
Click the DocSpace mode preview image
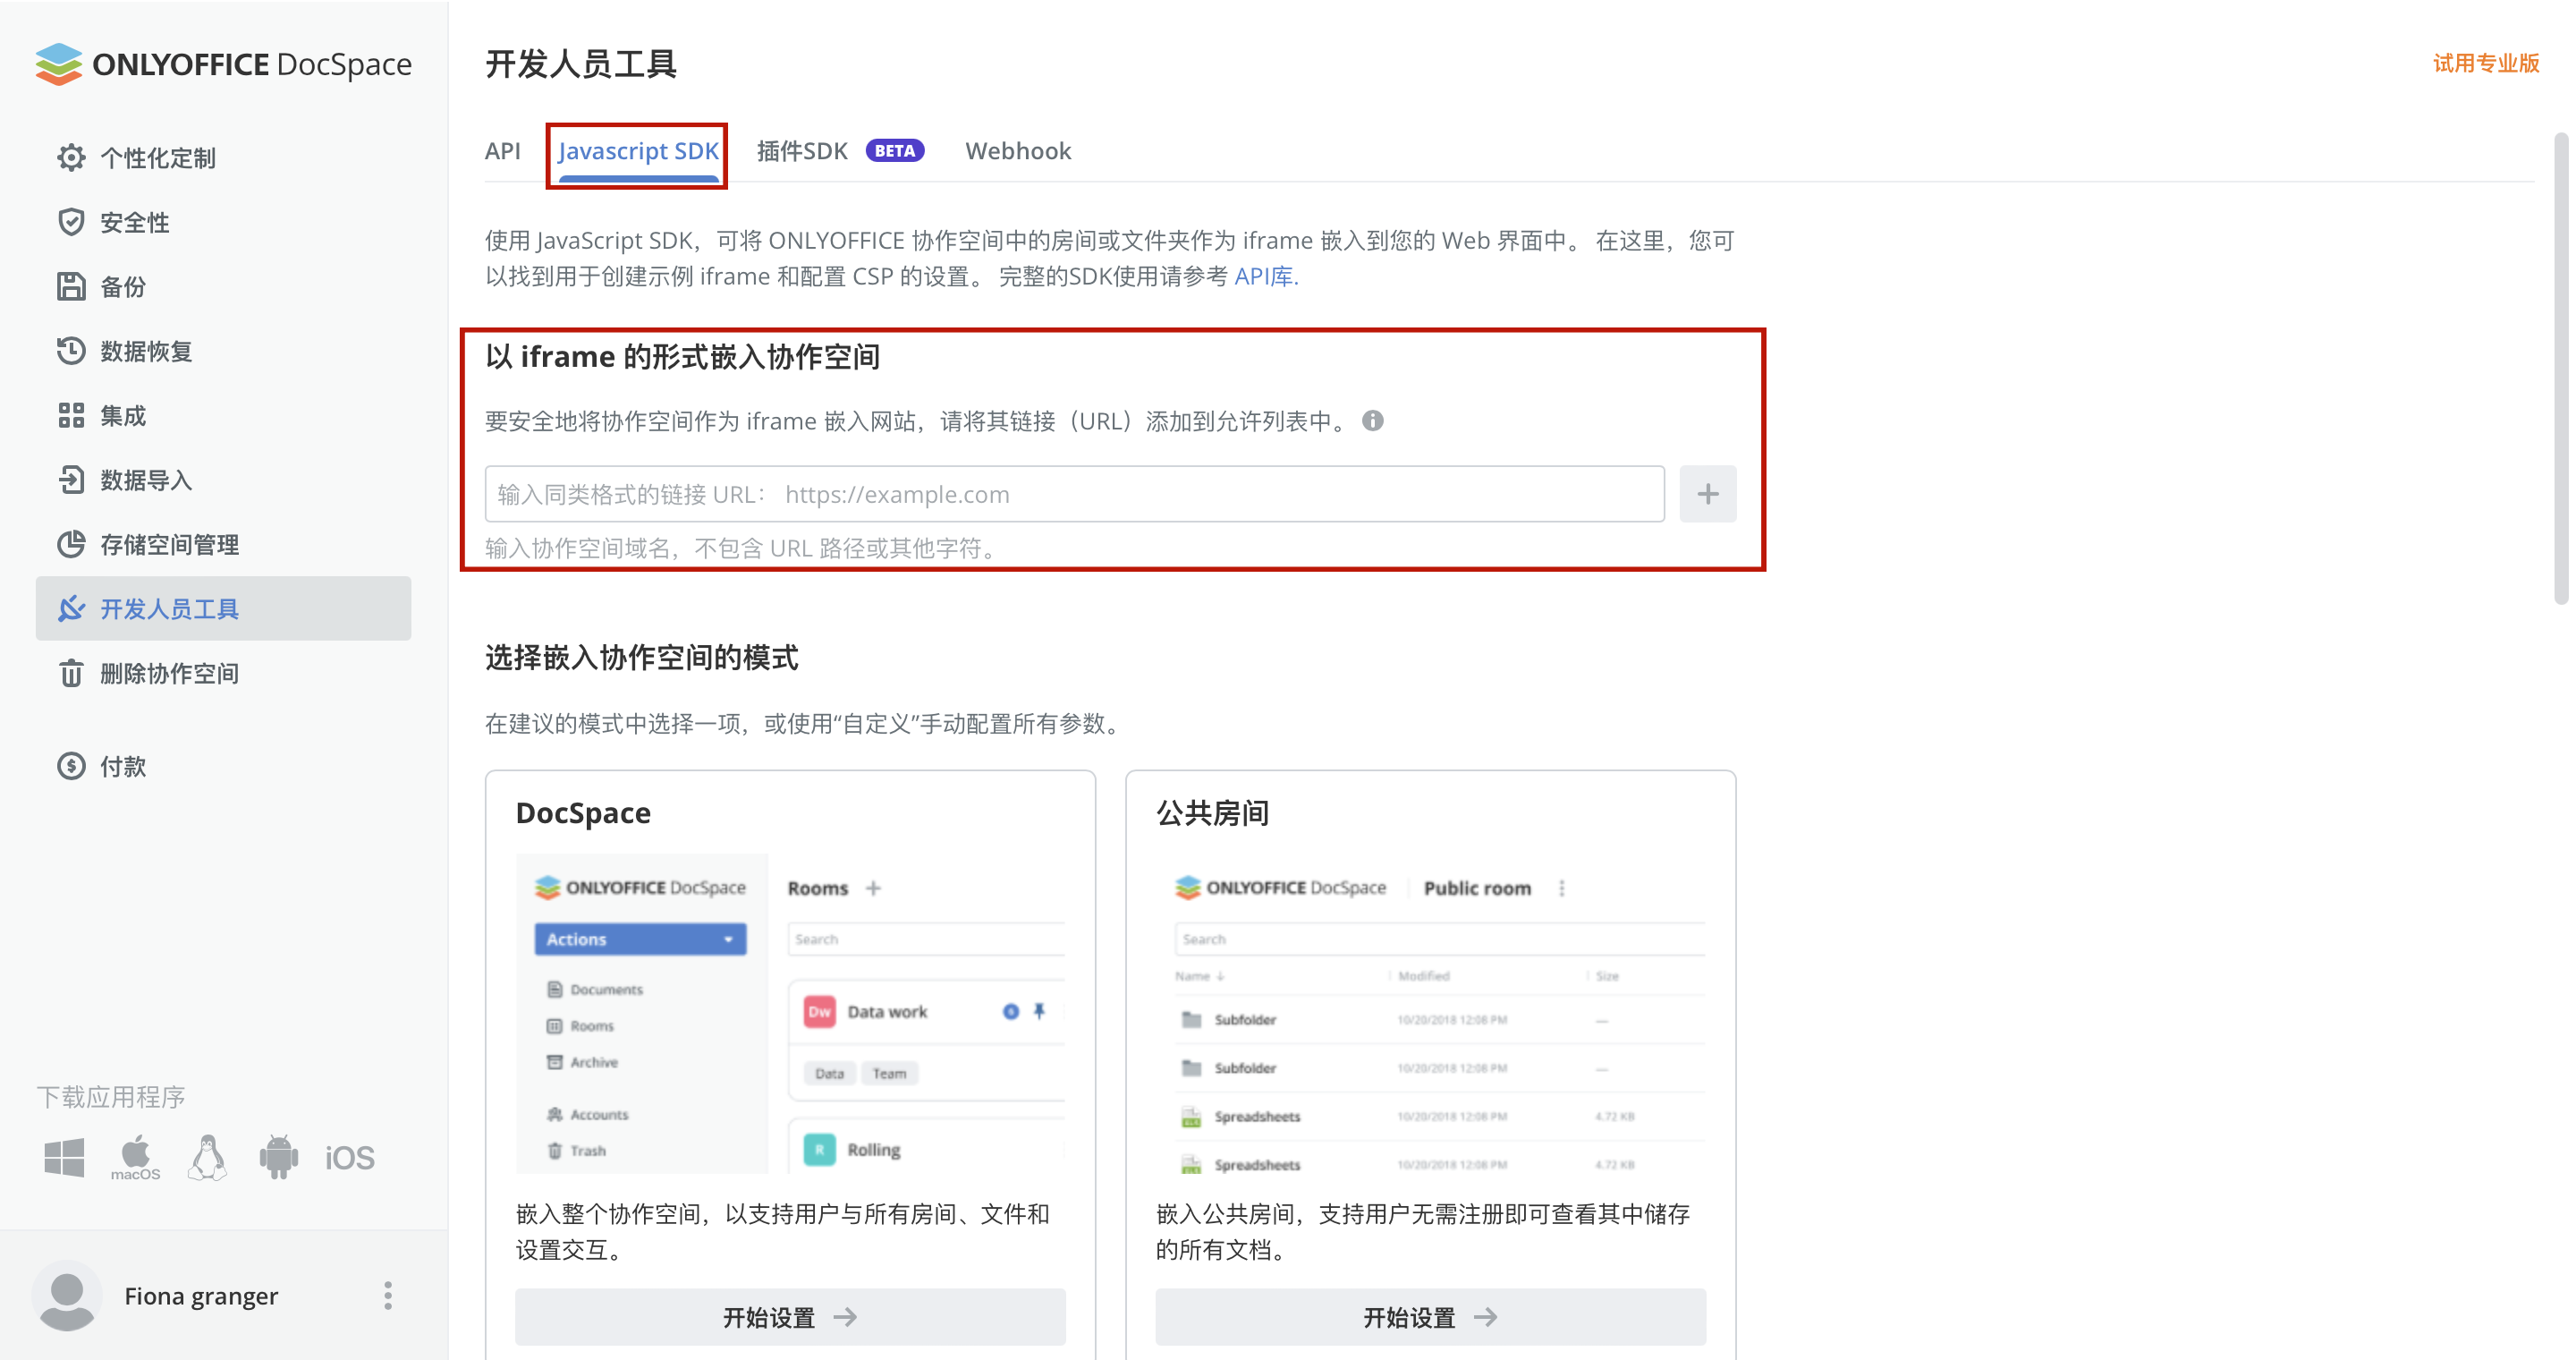[790, 1014]
